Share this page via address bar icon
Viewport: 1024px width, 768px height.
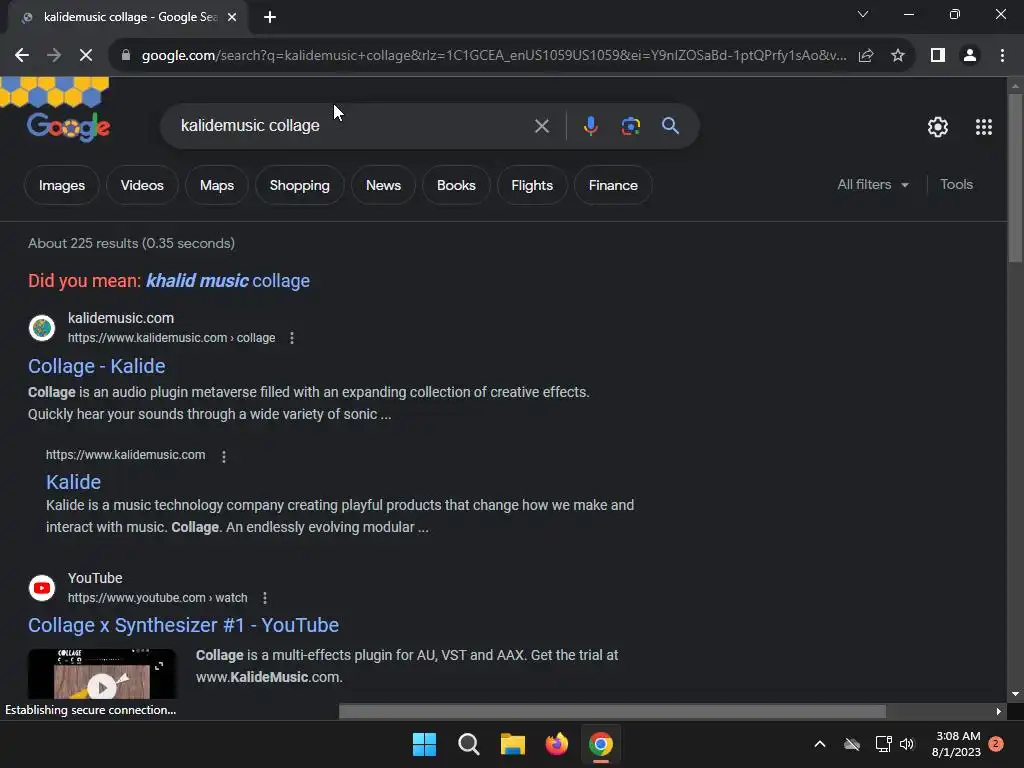(866, 56)
